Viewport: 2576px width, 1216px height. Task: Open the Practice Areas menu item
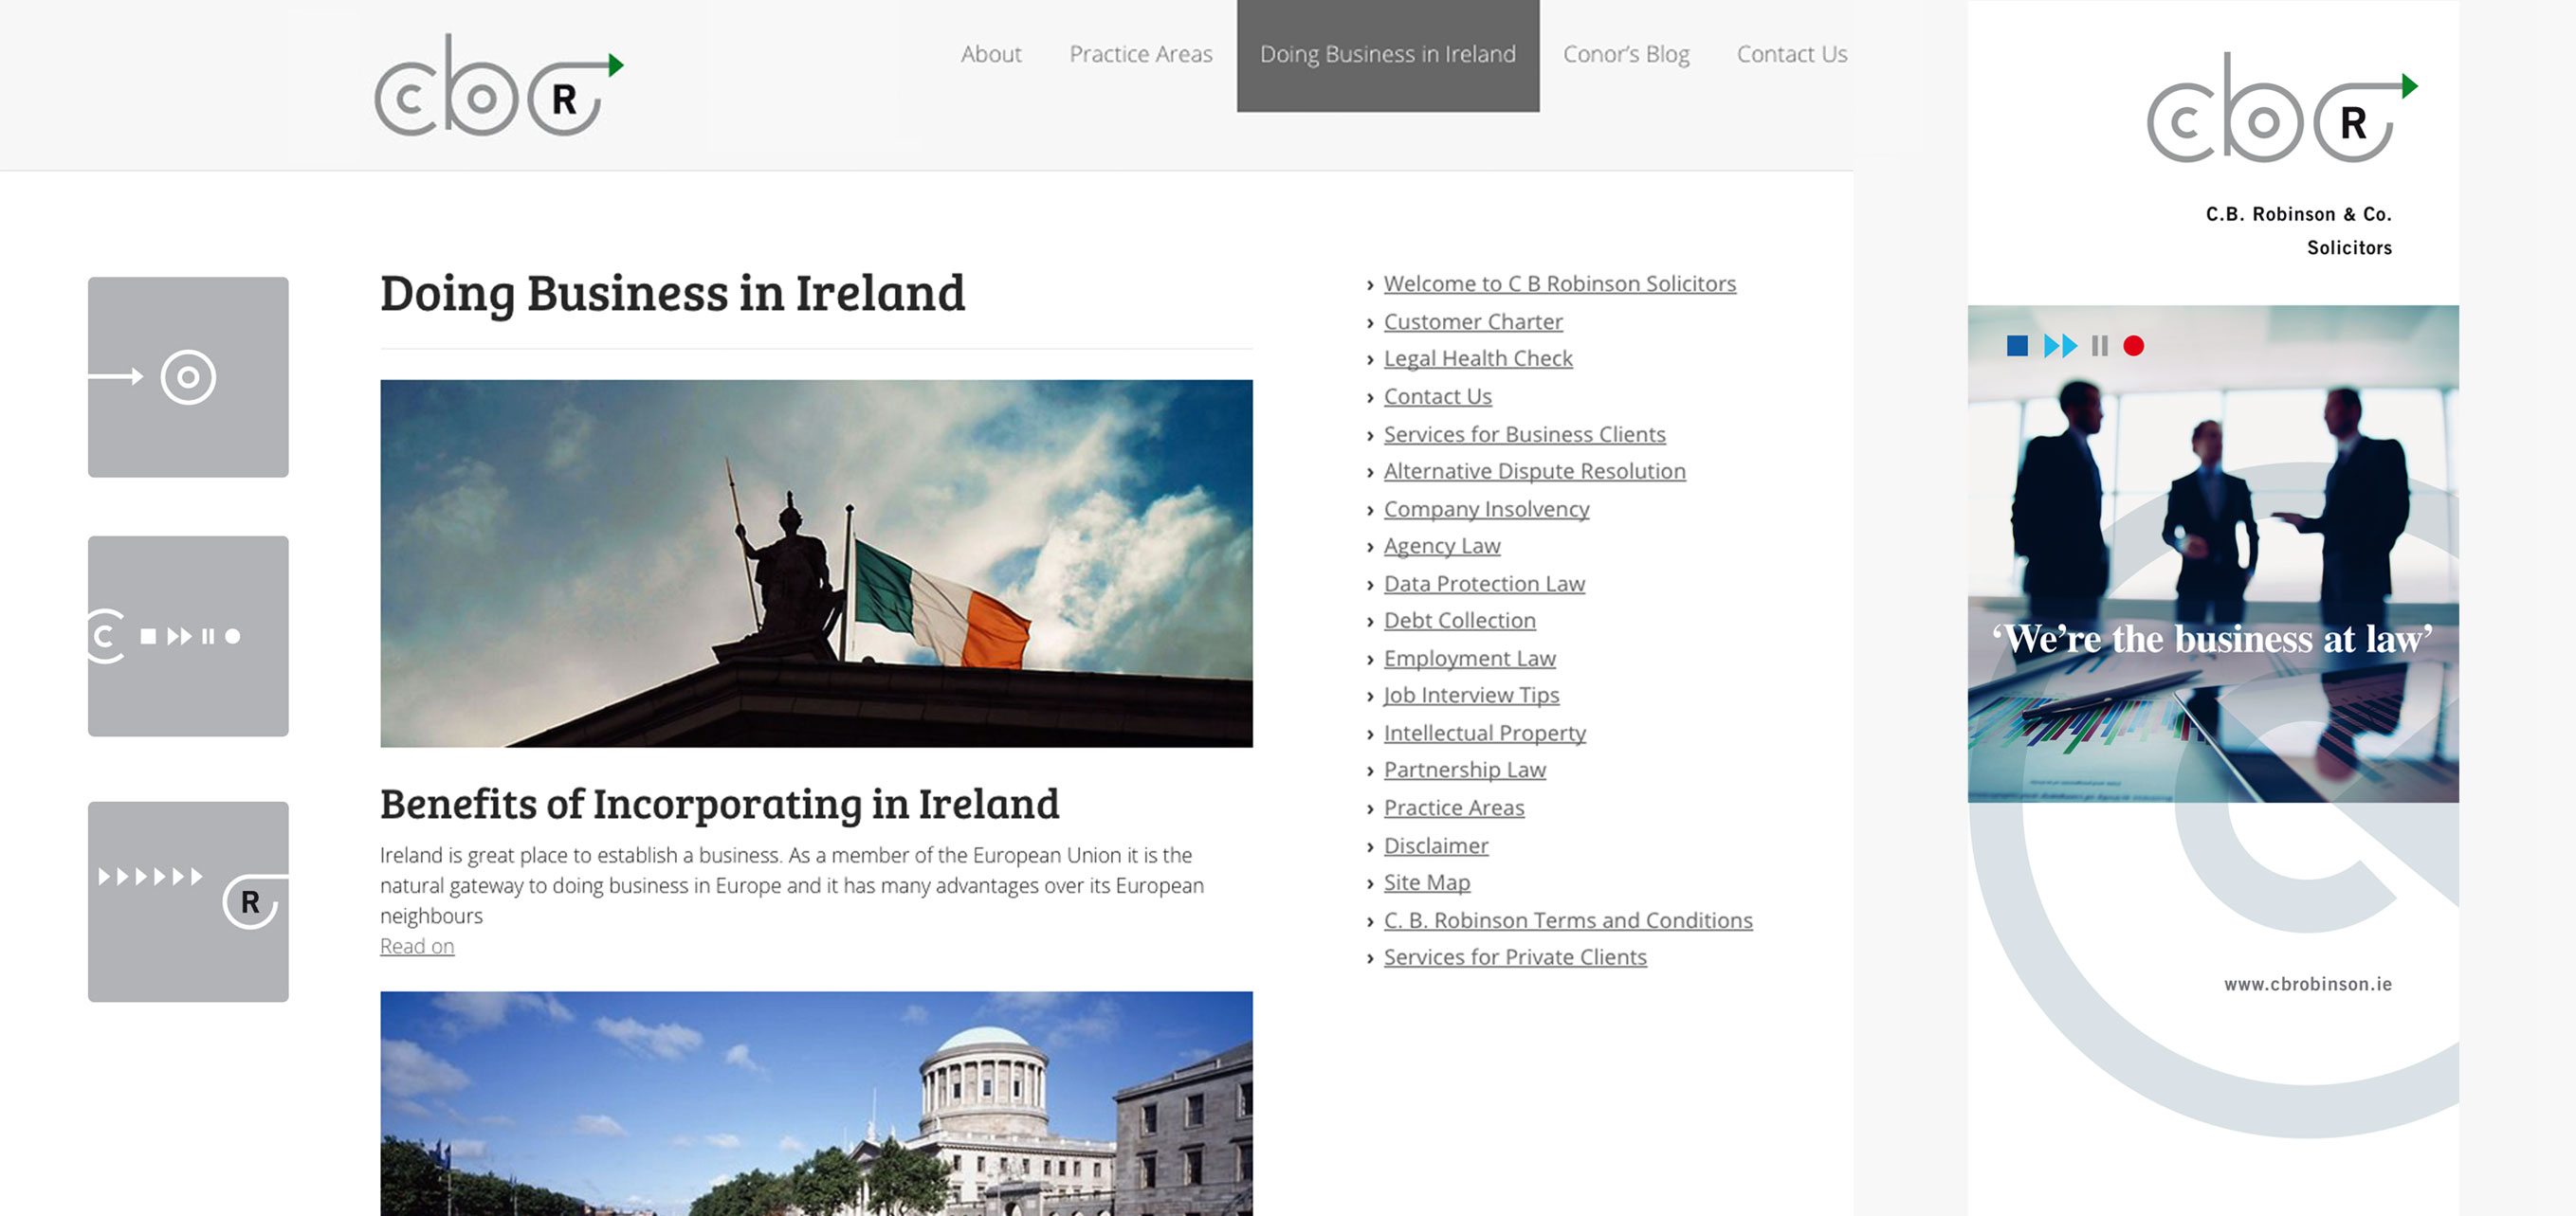pos(1140,54)
